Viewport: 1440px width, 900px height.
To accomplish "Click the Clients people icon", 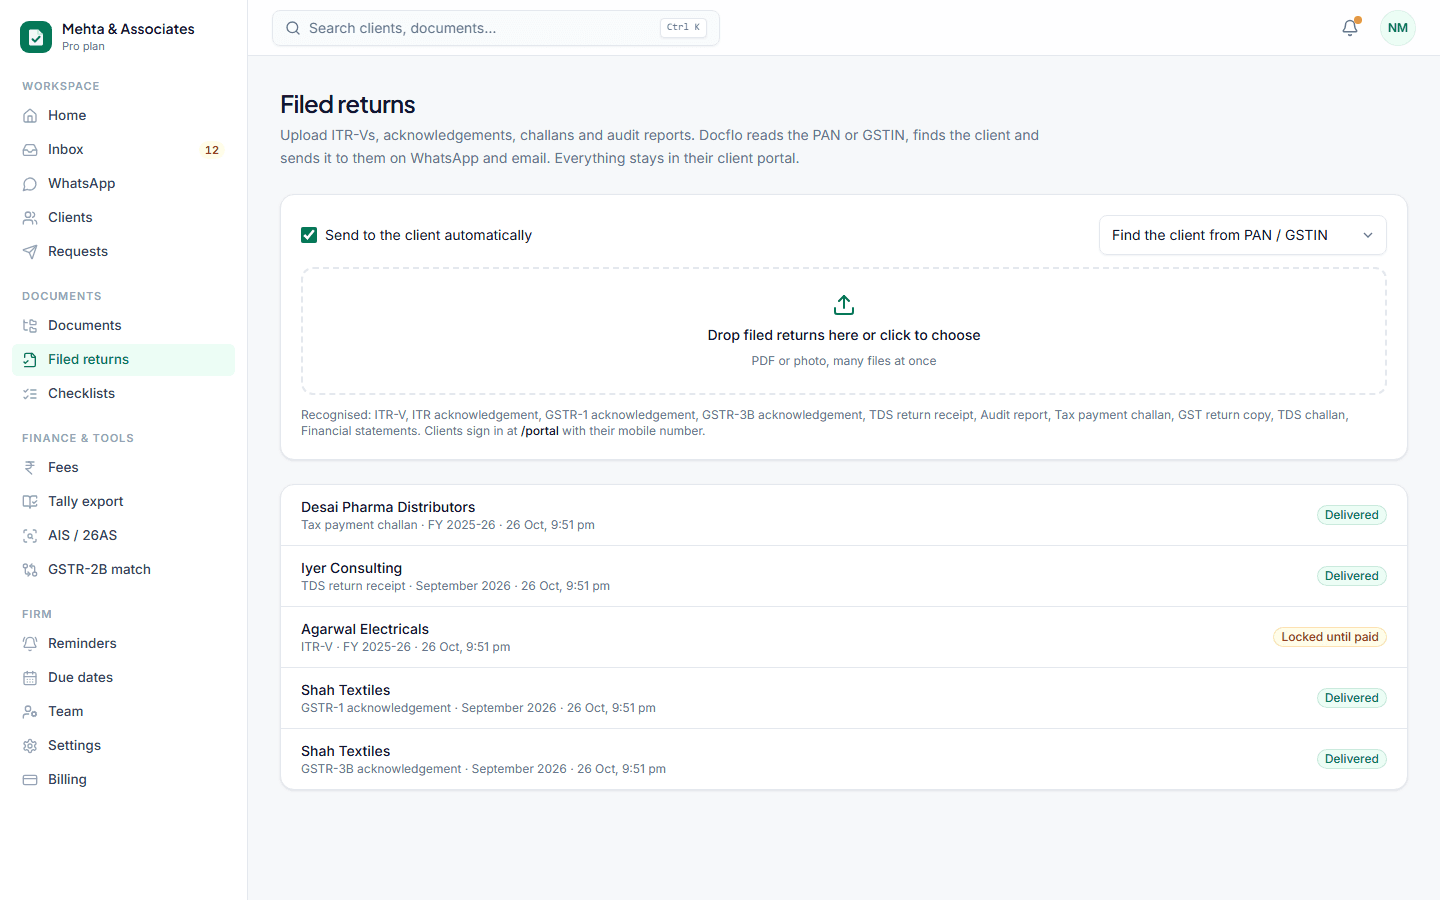I will [30, 218].
